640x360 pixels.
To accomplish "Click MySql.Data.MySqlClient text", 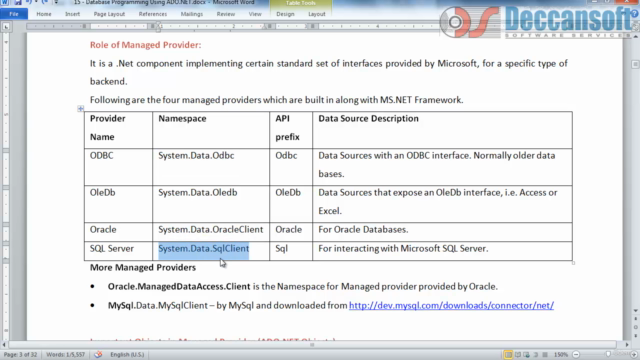I will (158, 305).
